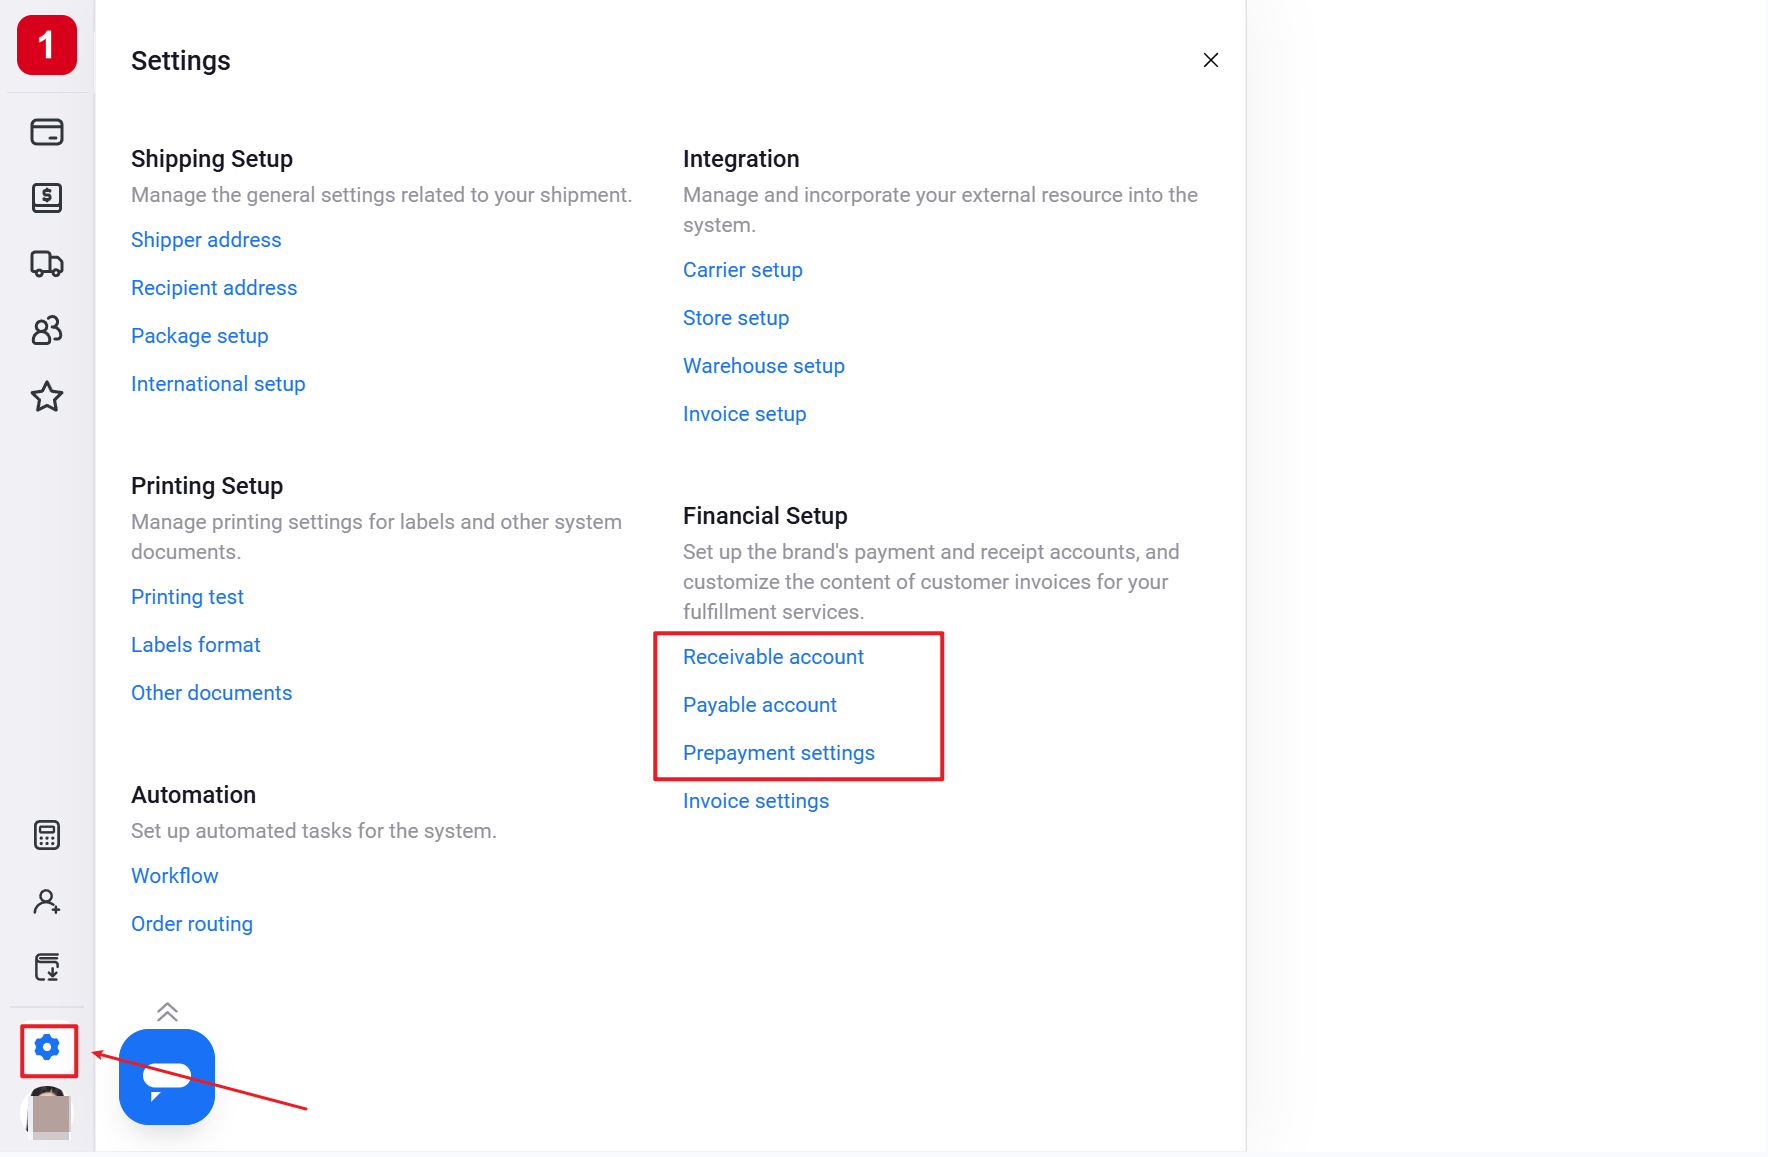Open the shipments truck icon

pos(47,264)
